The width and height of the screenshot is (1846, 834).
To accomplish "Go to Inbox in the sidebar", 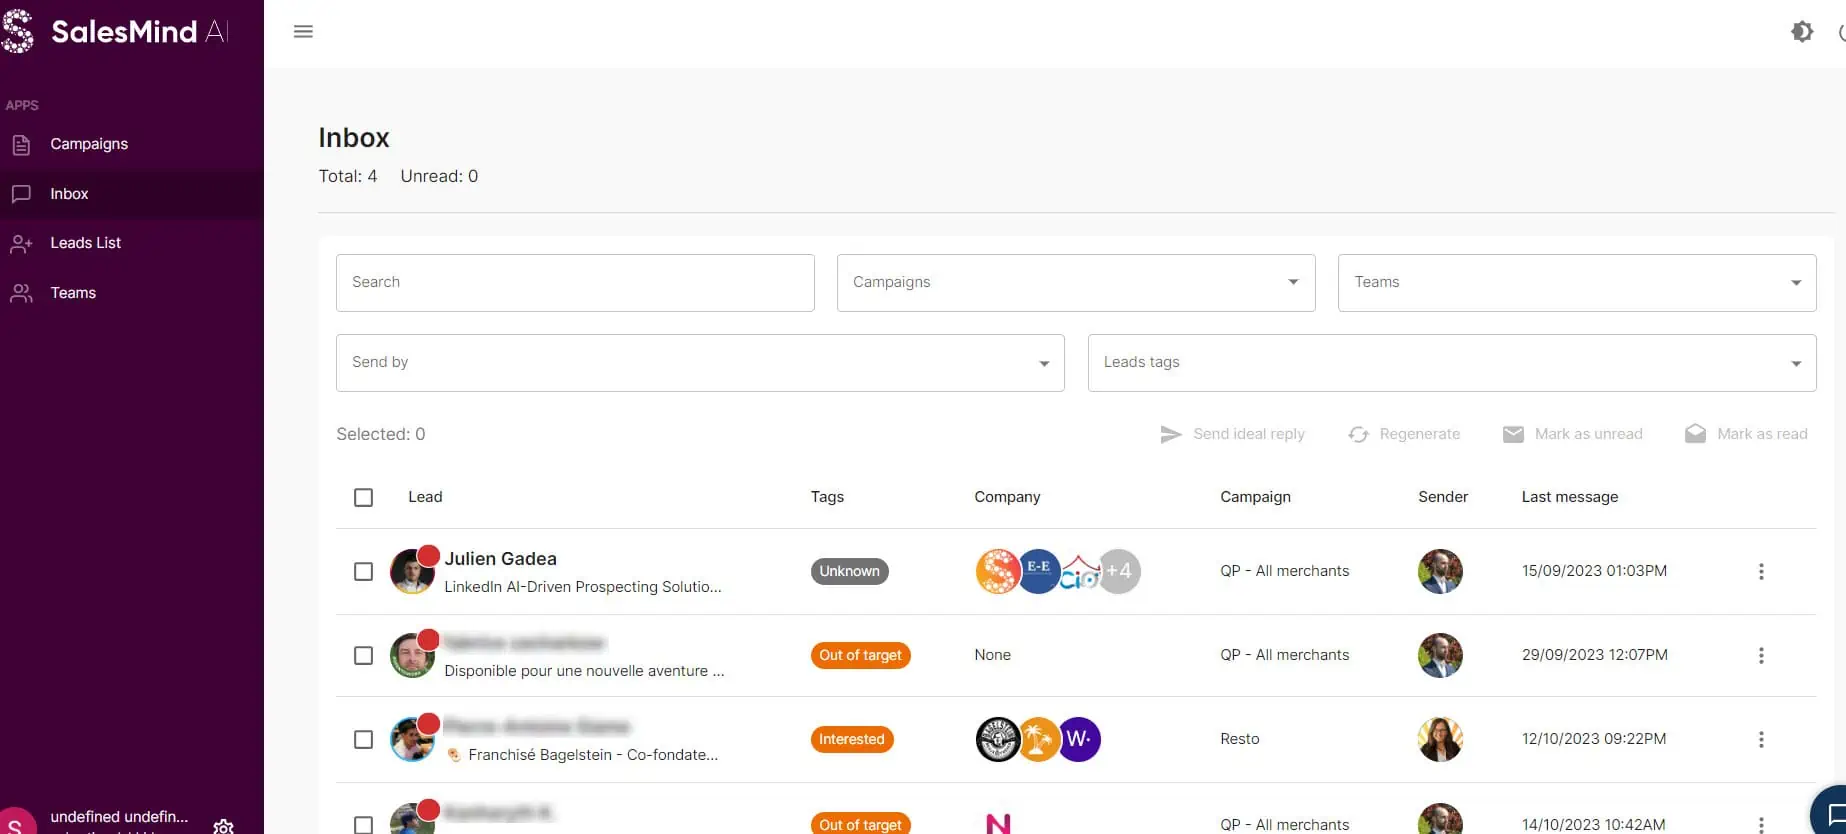I will 132,194.
